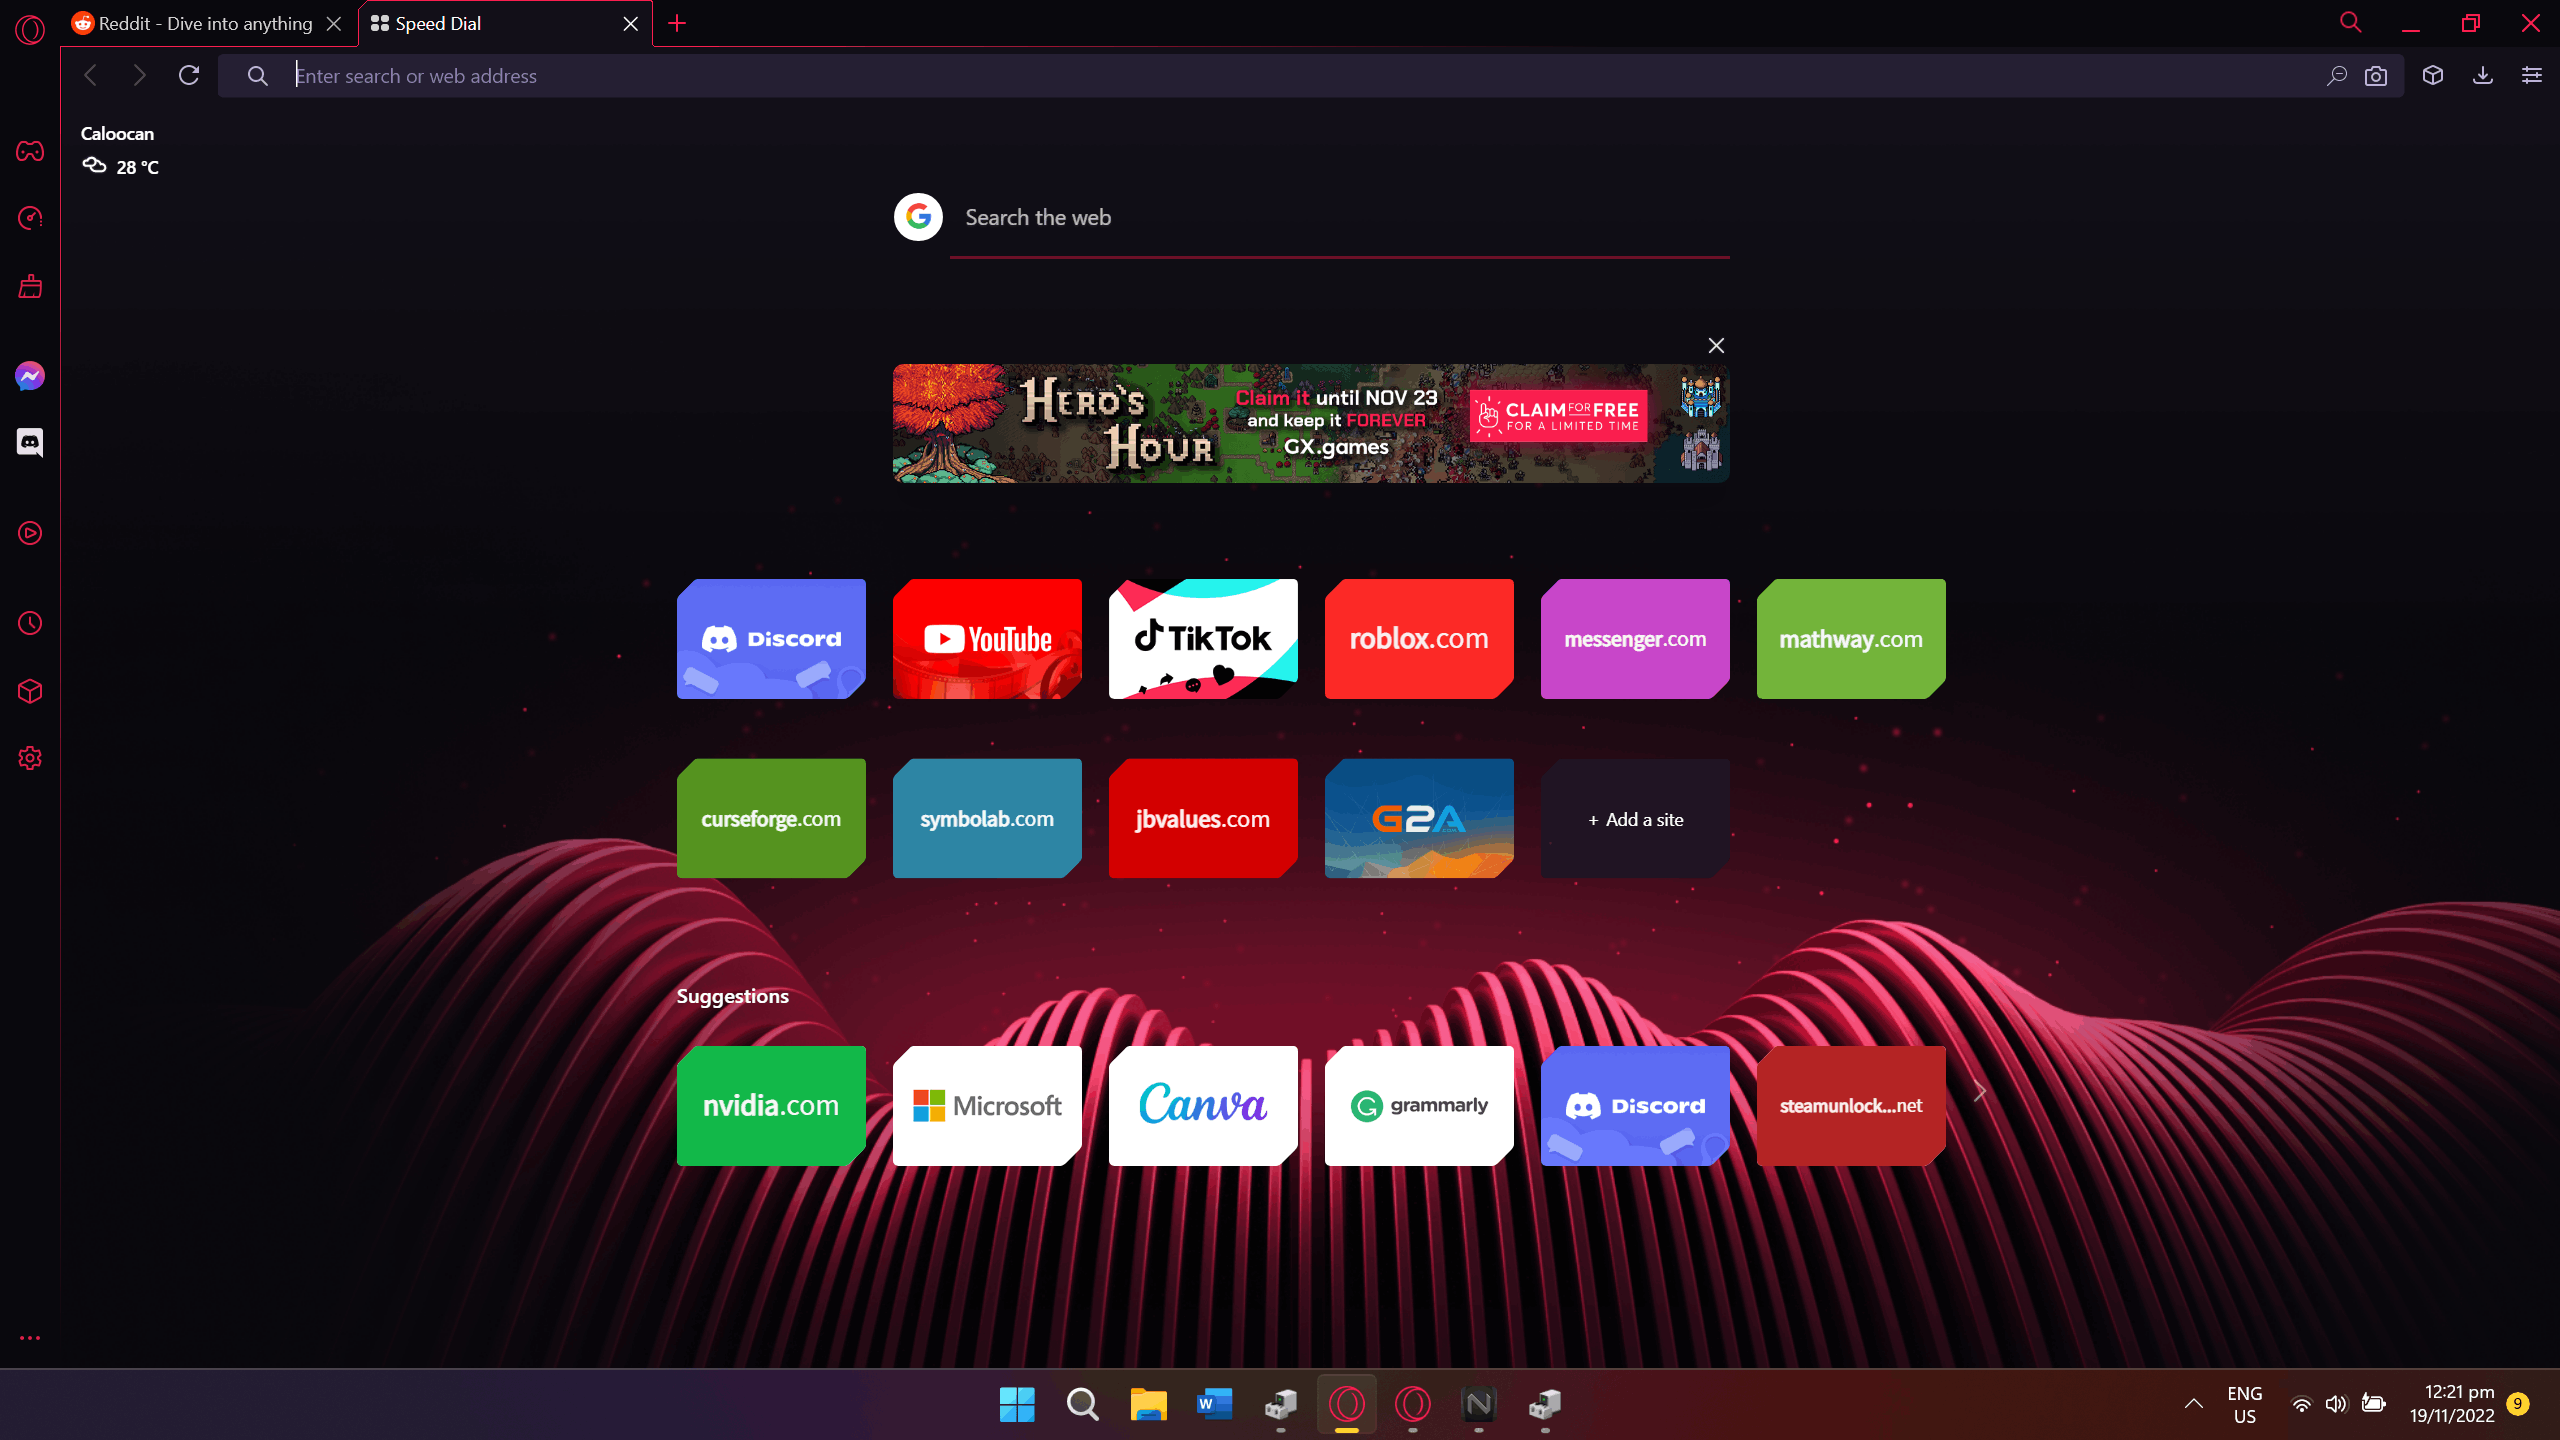Click Add a site tile
Image resolution: width=2560 pixels, height=1440 pixels.
click(x=1635, y=819)
